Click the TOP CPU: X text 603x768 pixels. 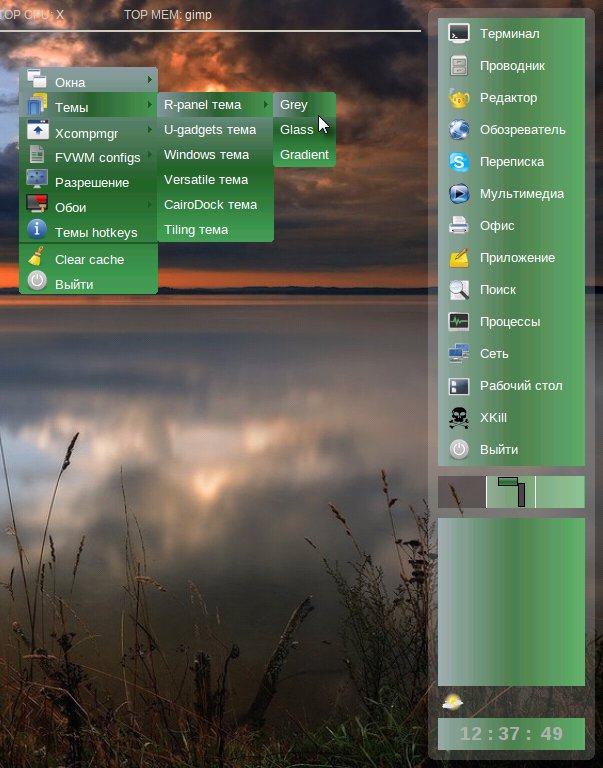point(32,15)
